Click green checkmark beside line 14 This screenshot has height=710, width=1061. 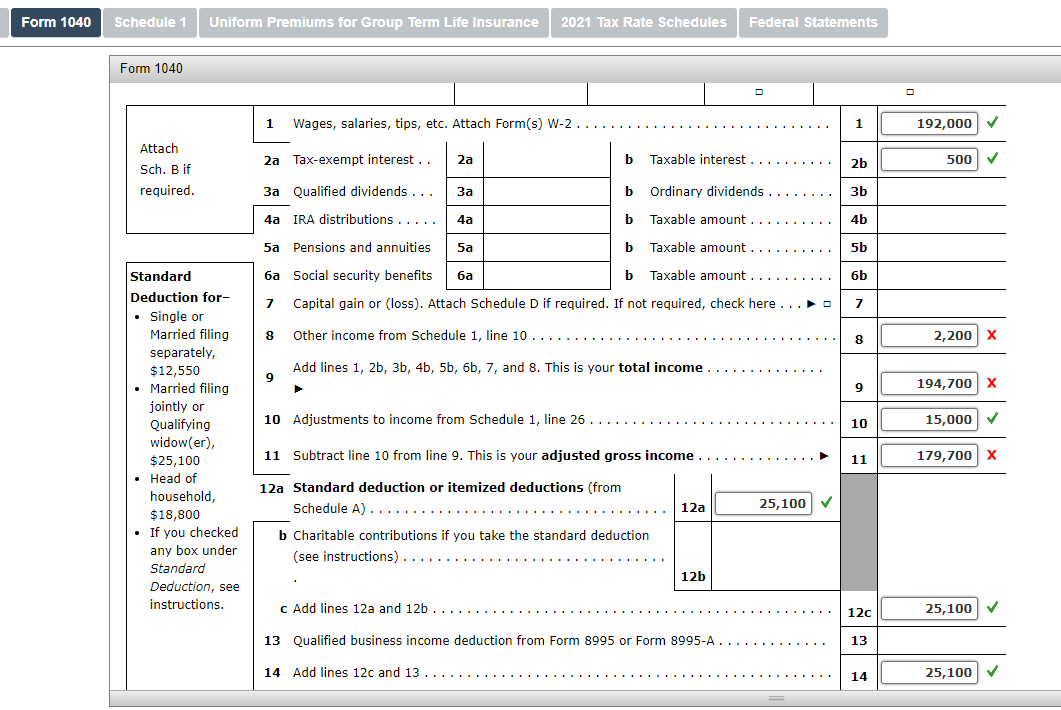point(993,671)
